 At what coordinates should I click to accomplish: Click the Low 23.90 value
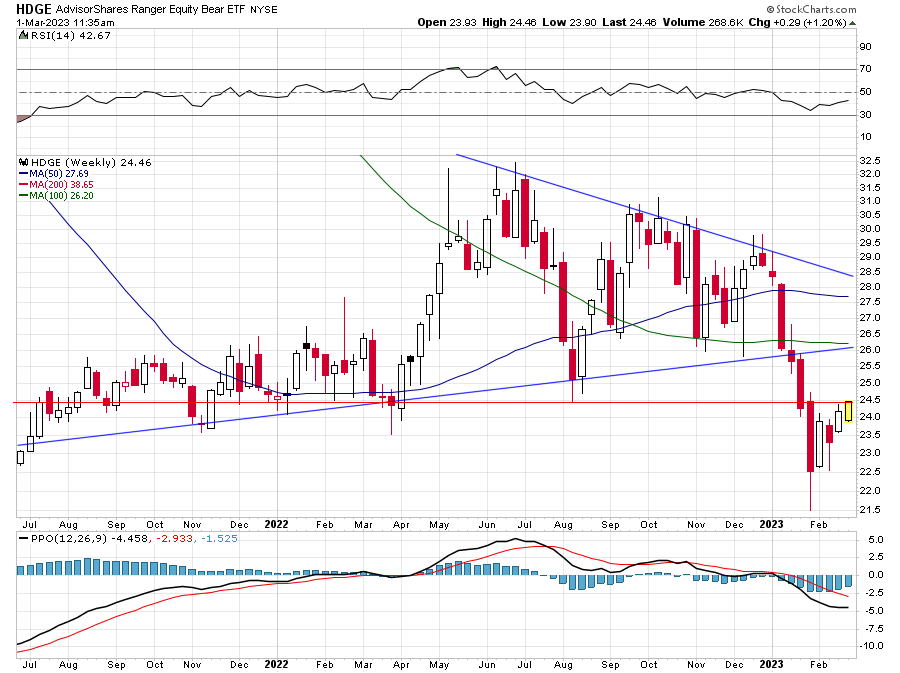point(569,22)
